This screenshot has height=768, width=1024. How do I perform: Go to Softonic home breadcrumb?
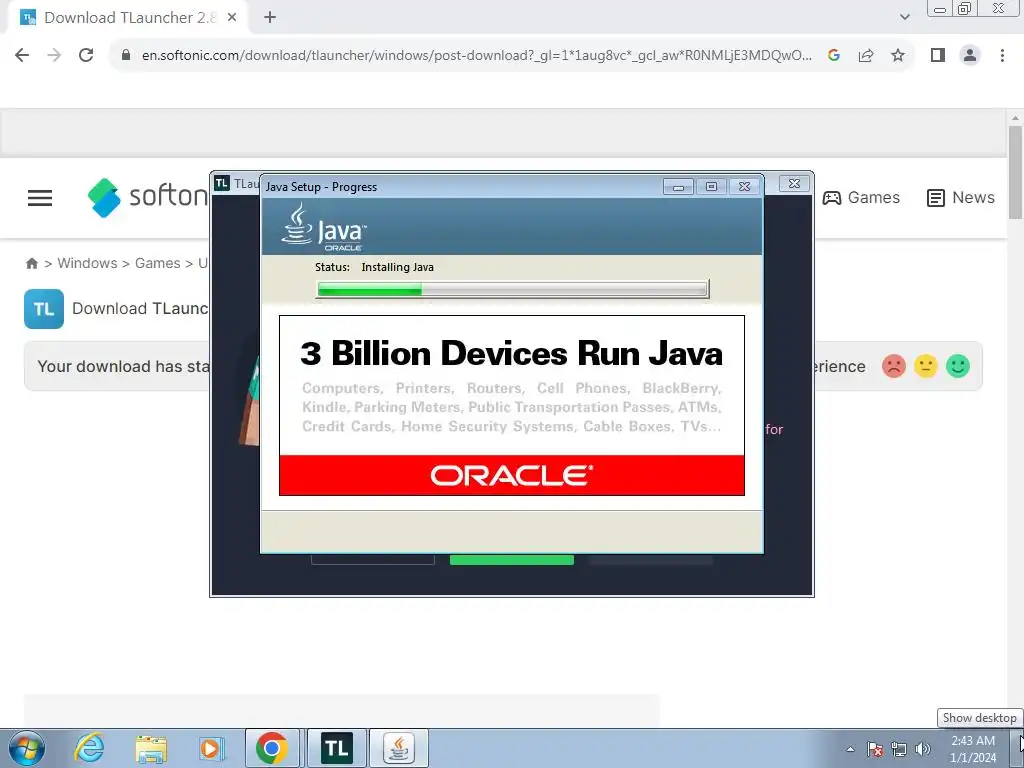(x=31, y=263)
